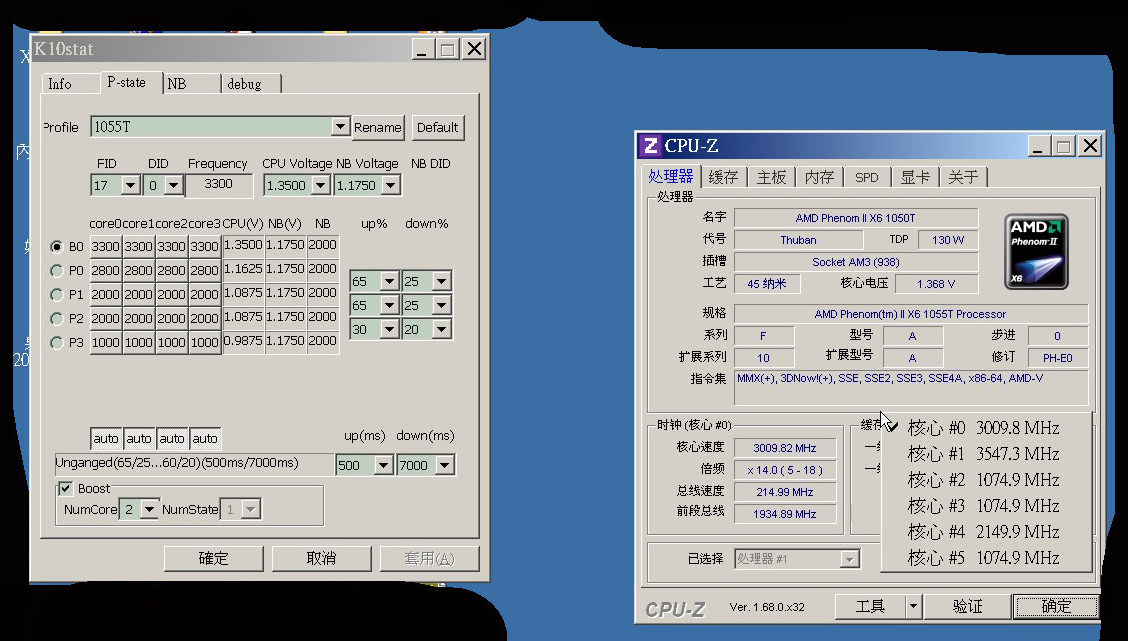Screen dimensions: 1128x641
Task: Open the up(ms) 500 dropdown
Action: [x=383, y=465]
